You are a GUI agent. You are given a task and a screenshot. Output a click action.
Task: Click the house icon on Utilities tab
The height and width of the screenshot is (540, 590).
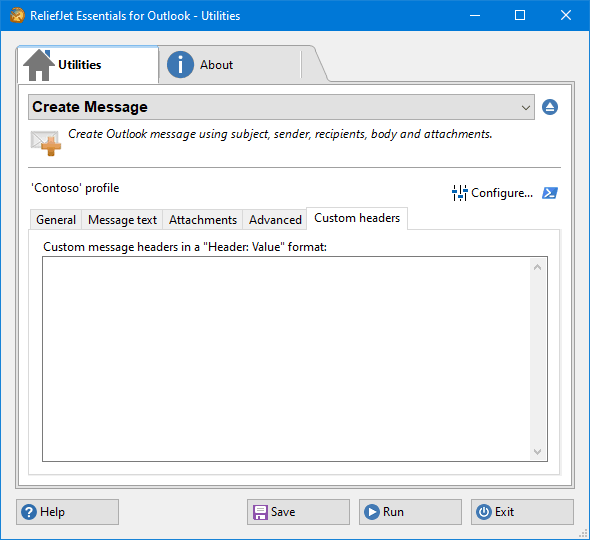(x=38, y=65)
